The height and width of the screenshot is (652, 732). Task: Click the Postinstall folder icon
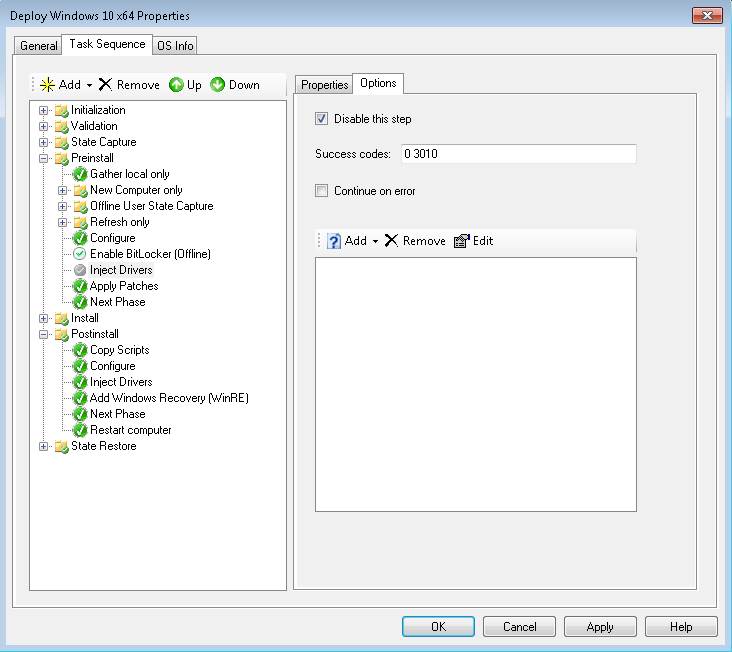62,334
